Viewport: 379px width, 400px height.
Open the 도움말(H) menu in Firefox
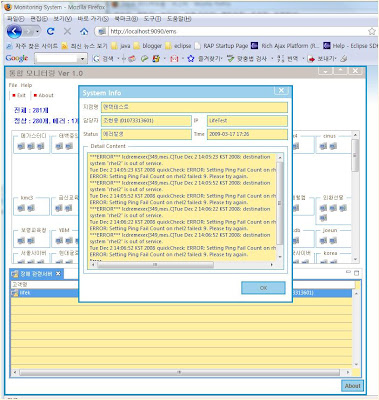(179, 19)
